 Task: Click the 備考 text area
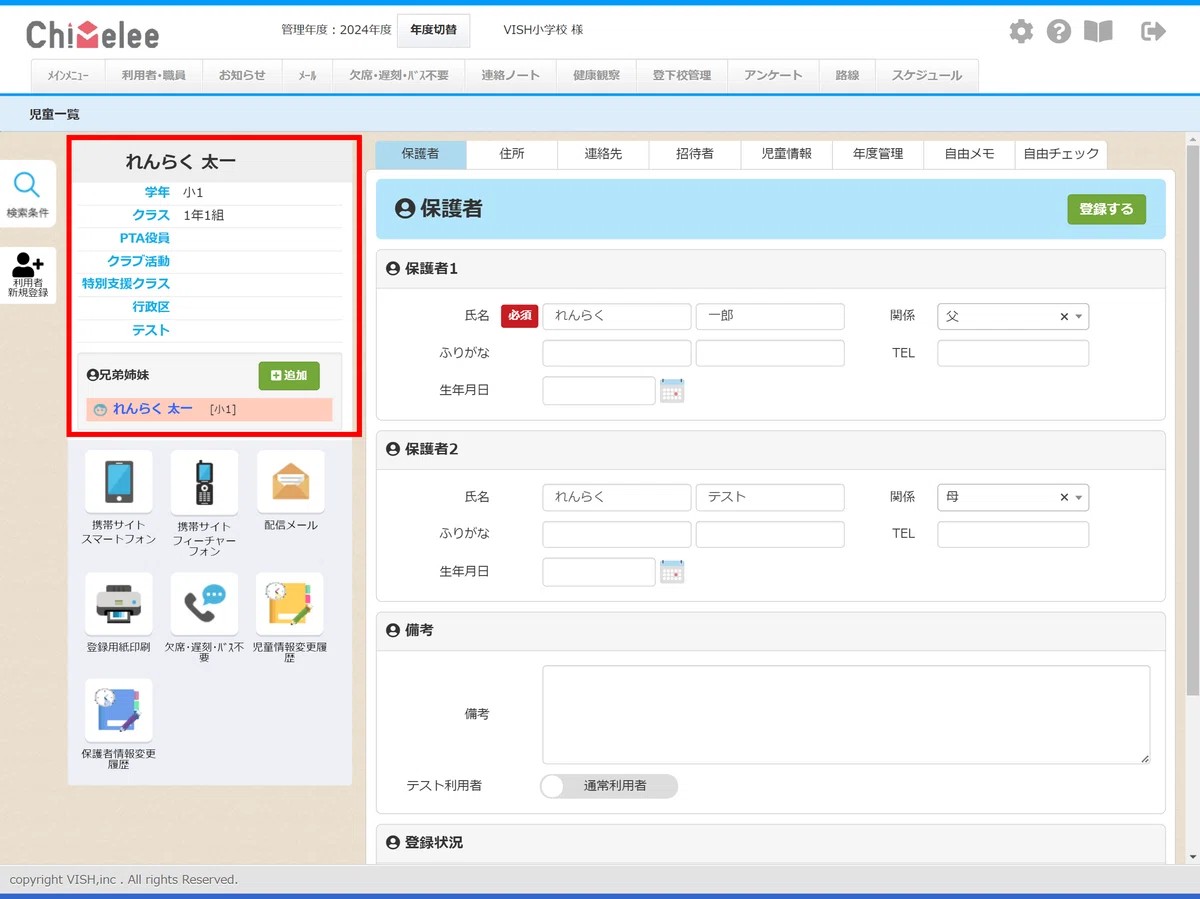(x=846, y=714)
